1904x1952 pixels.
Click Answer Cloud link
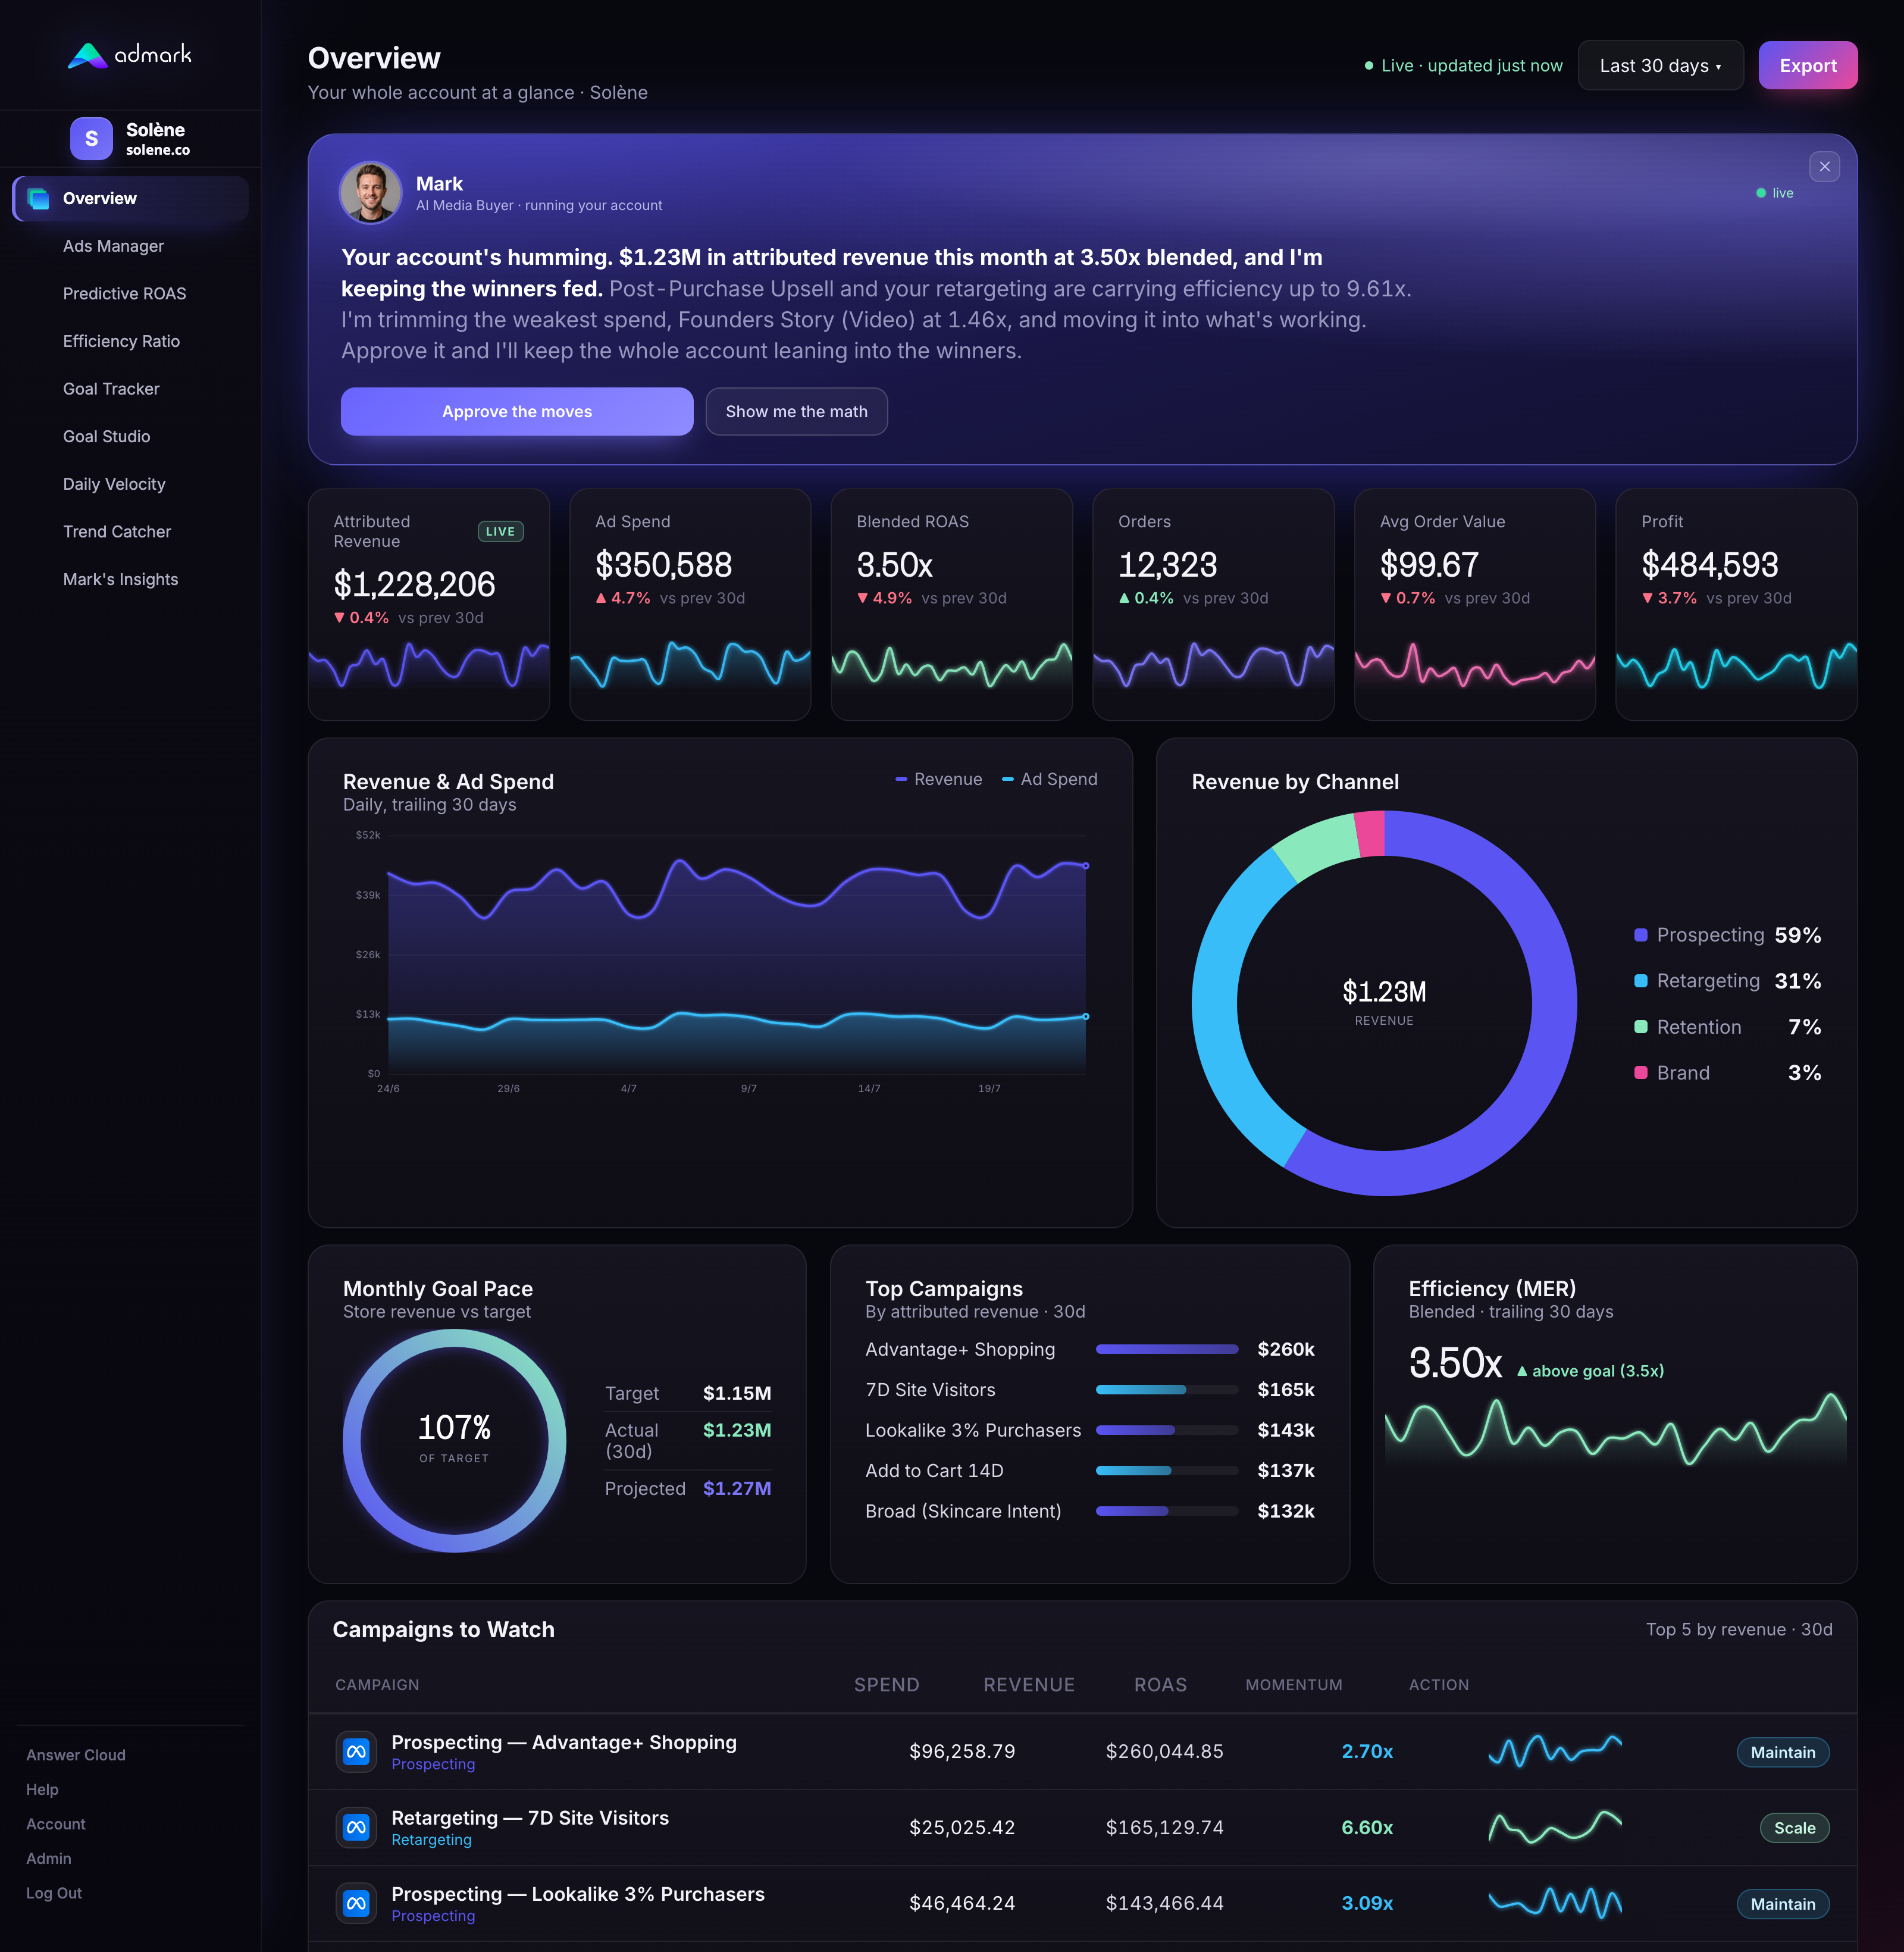click(76, 1755)
